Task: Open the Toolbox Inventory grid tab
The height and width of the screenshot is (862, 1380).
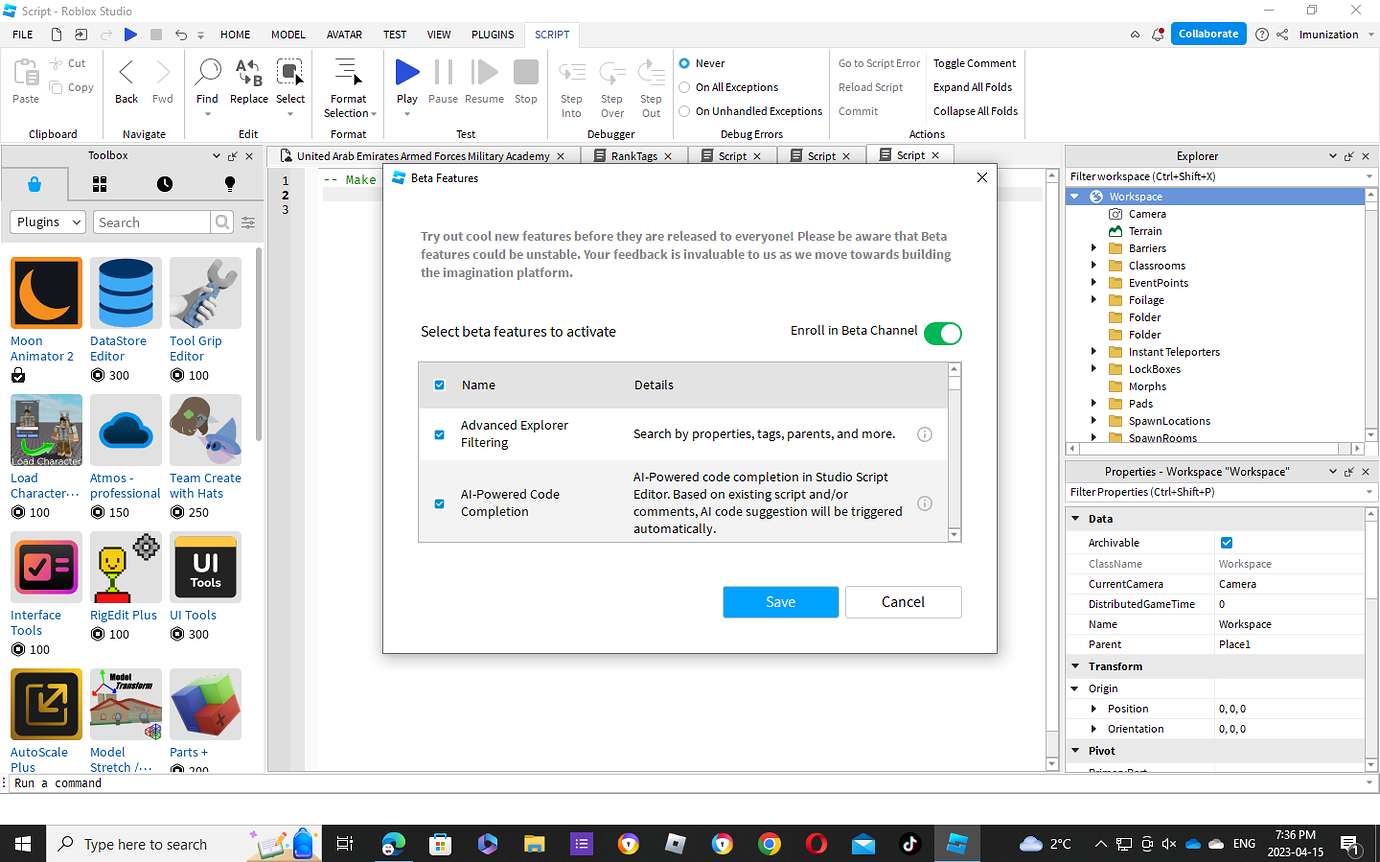Action: point(100,184)
